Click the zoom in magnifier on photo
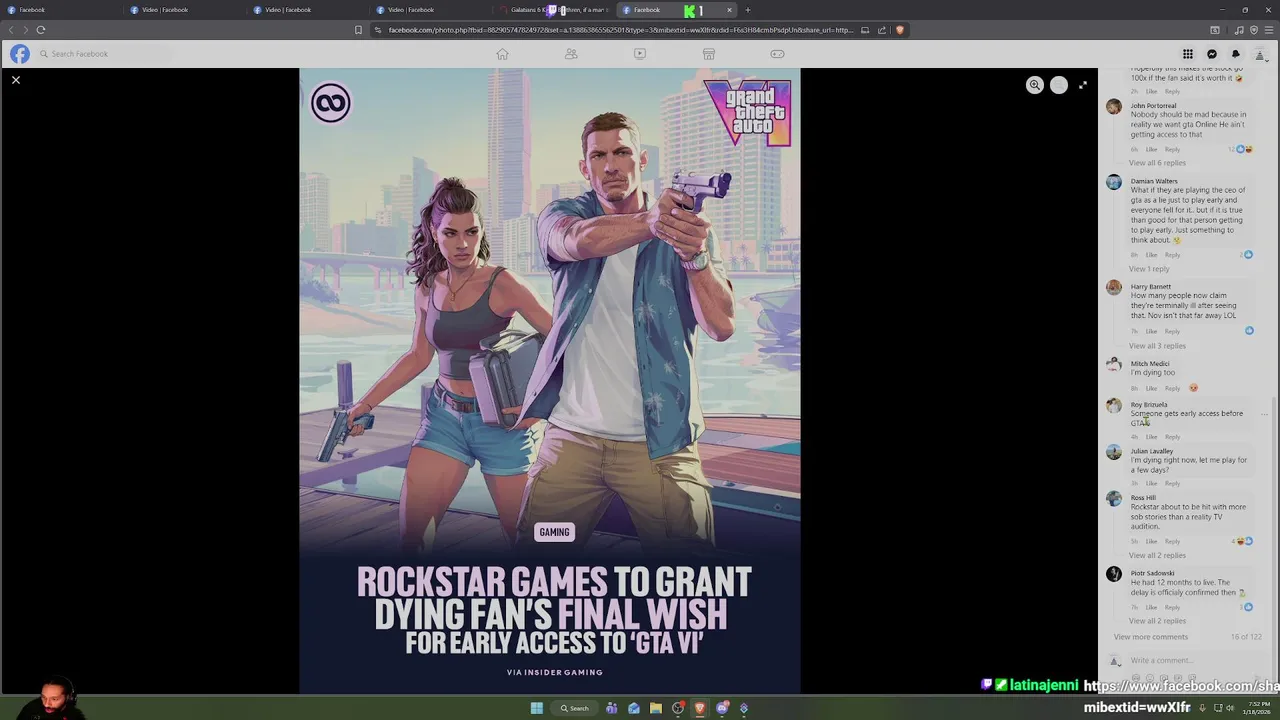The image size is (1280, 720). [1035, 85]
